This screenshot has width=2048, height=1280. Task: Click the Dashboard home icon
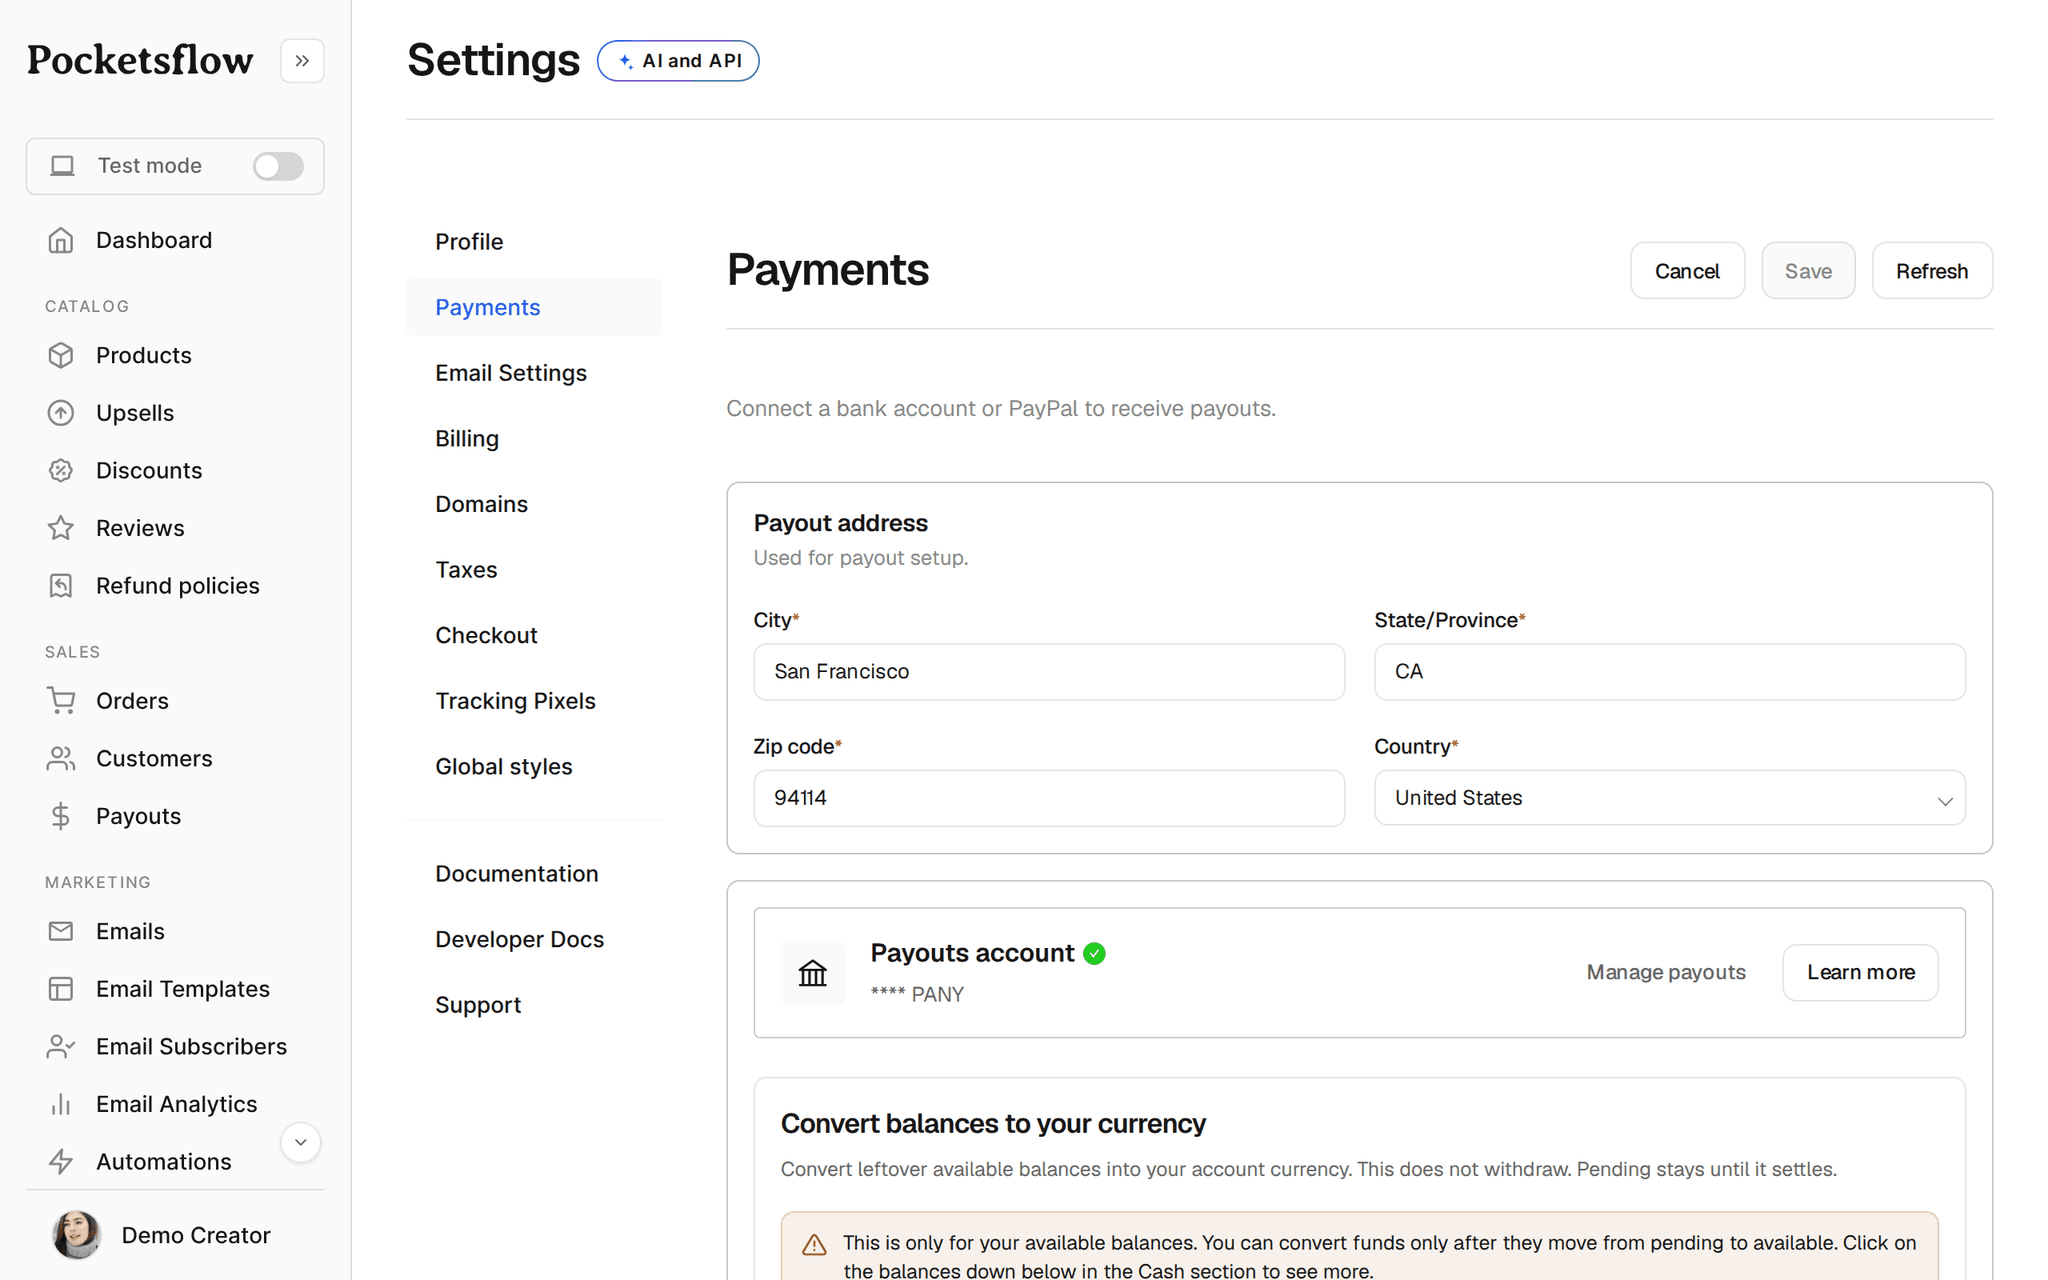point(61,240)
